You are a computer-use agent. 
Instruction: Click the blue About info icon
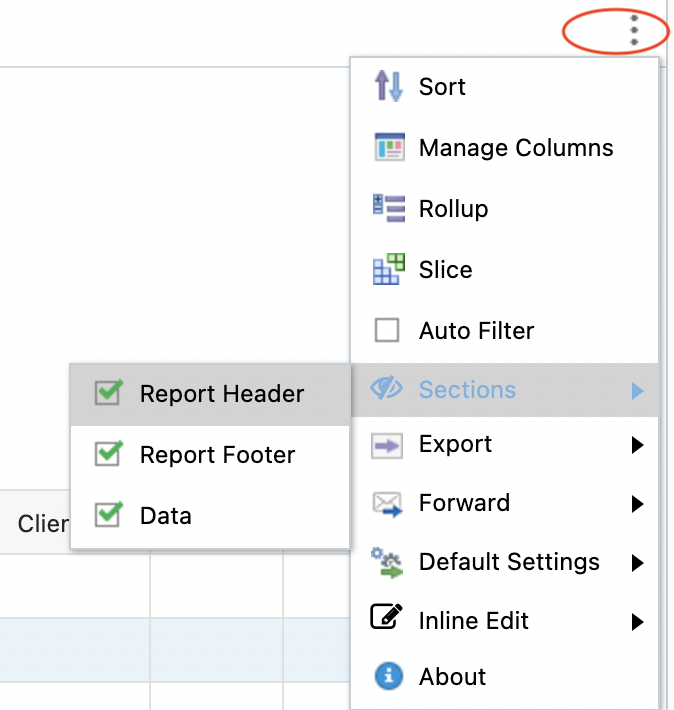click(x=387, y=677)
